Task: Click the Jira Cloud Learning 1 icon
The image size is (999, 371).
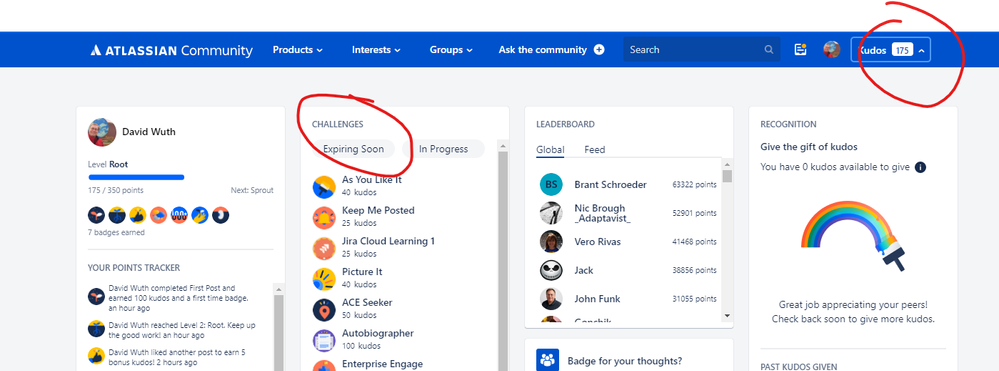Action: pyautogui.click(x=324, y=248)
